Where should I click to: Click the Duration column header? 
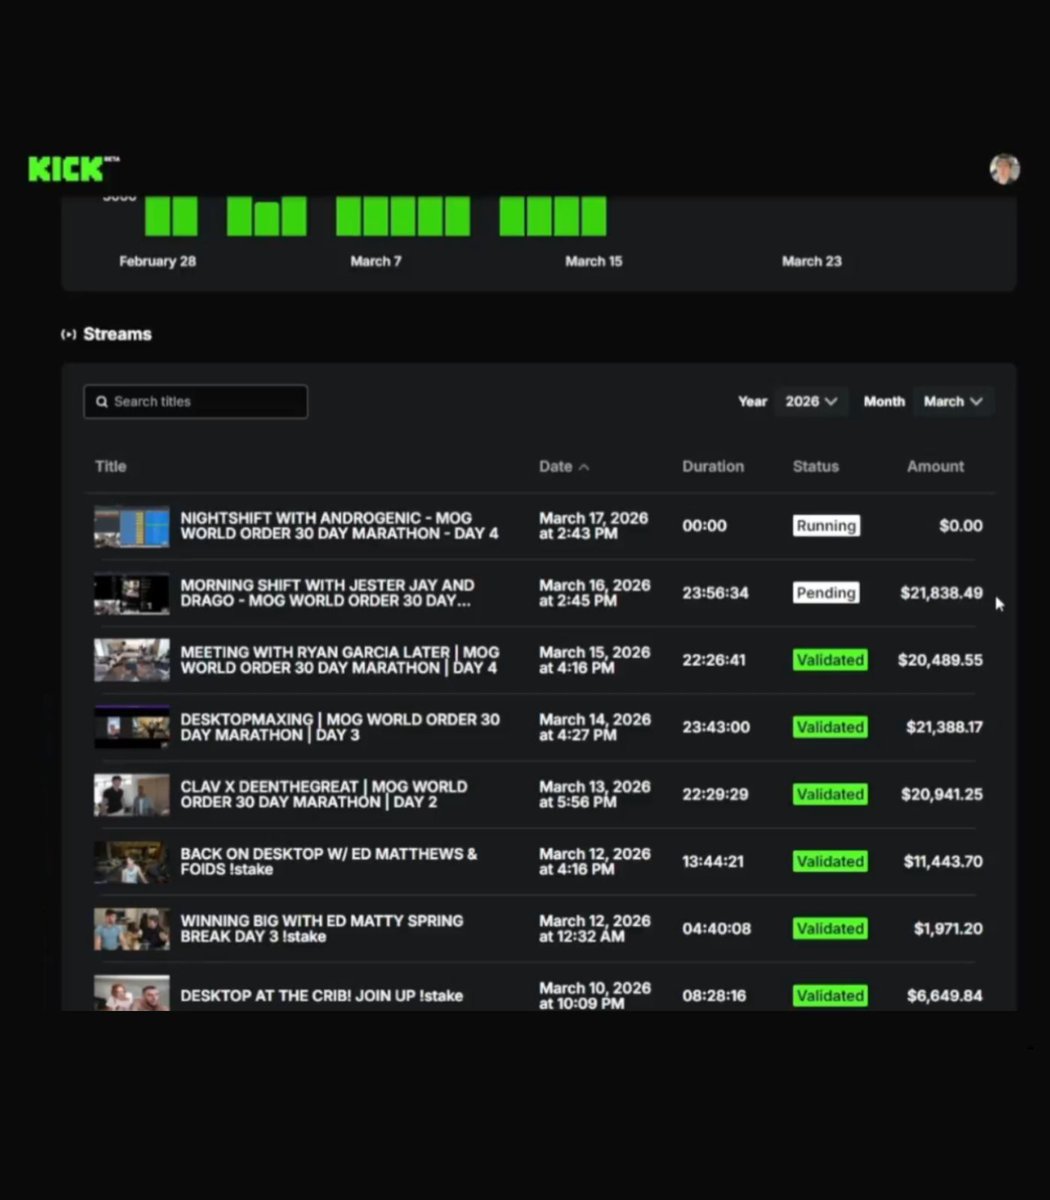click(713, 466)
